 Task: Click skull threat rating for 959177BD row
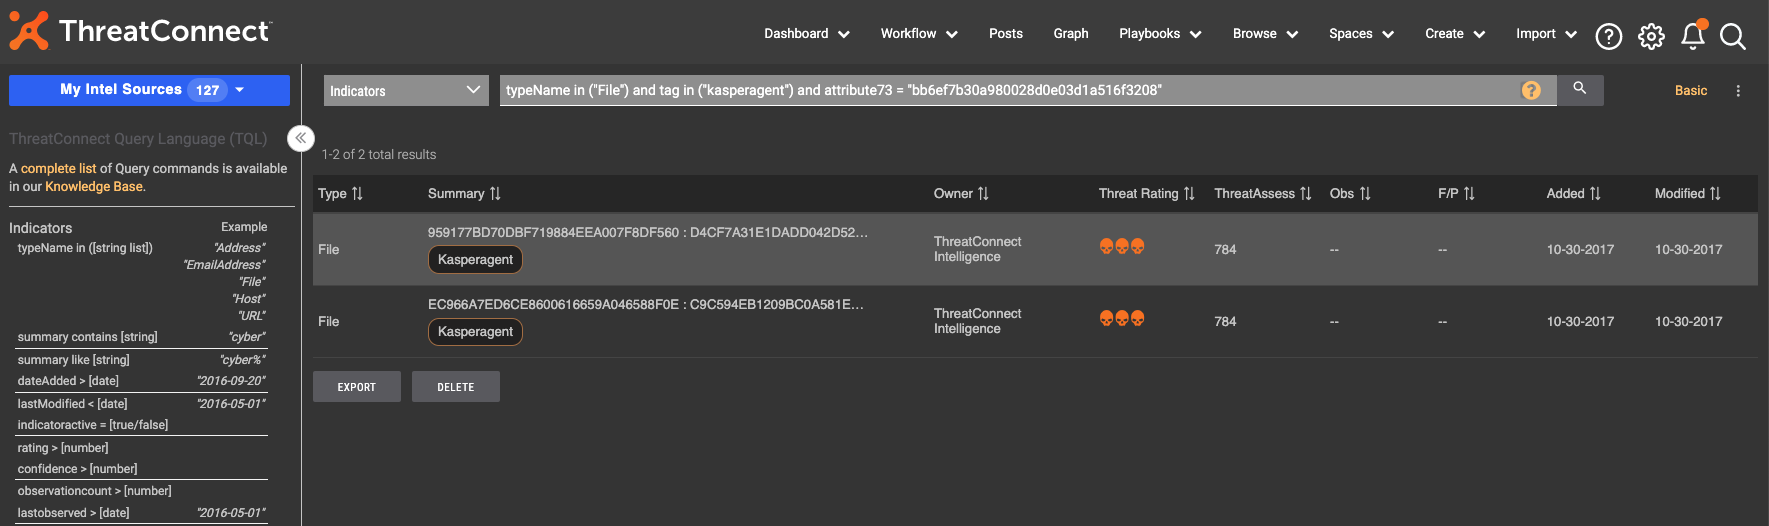1122,246
